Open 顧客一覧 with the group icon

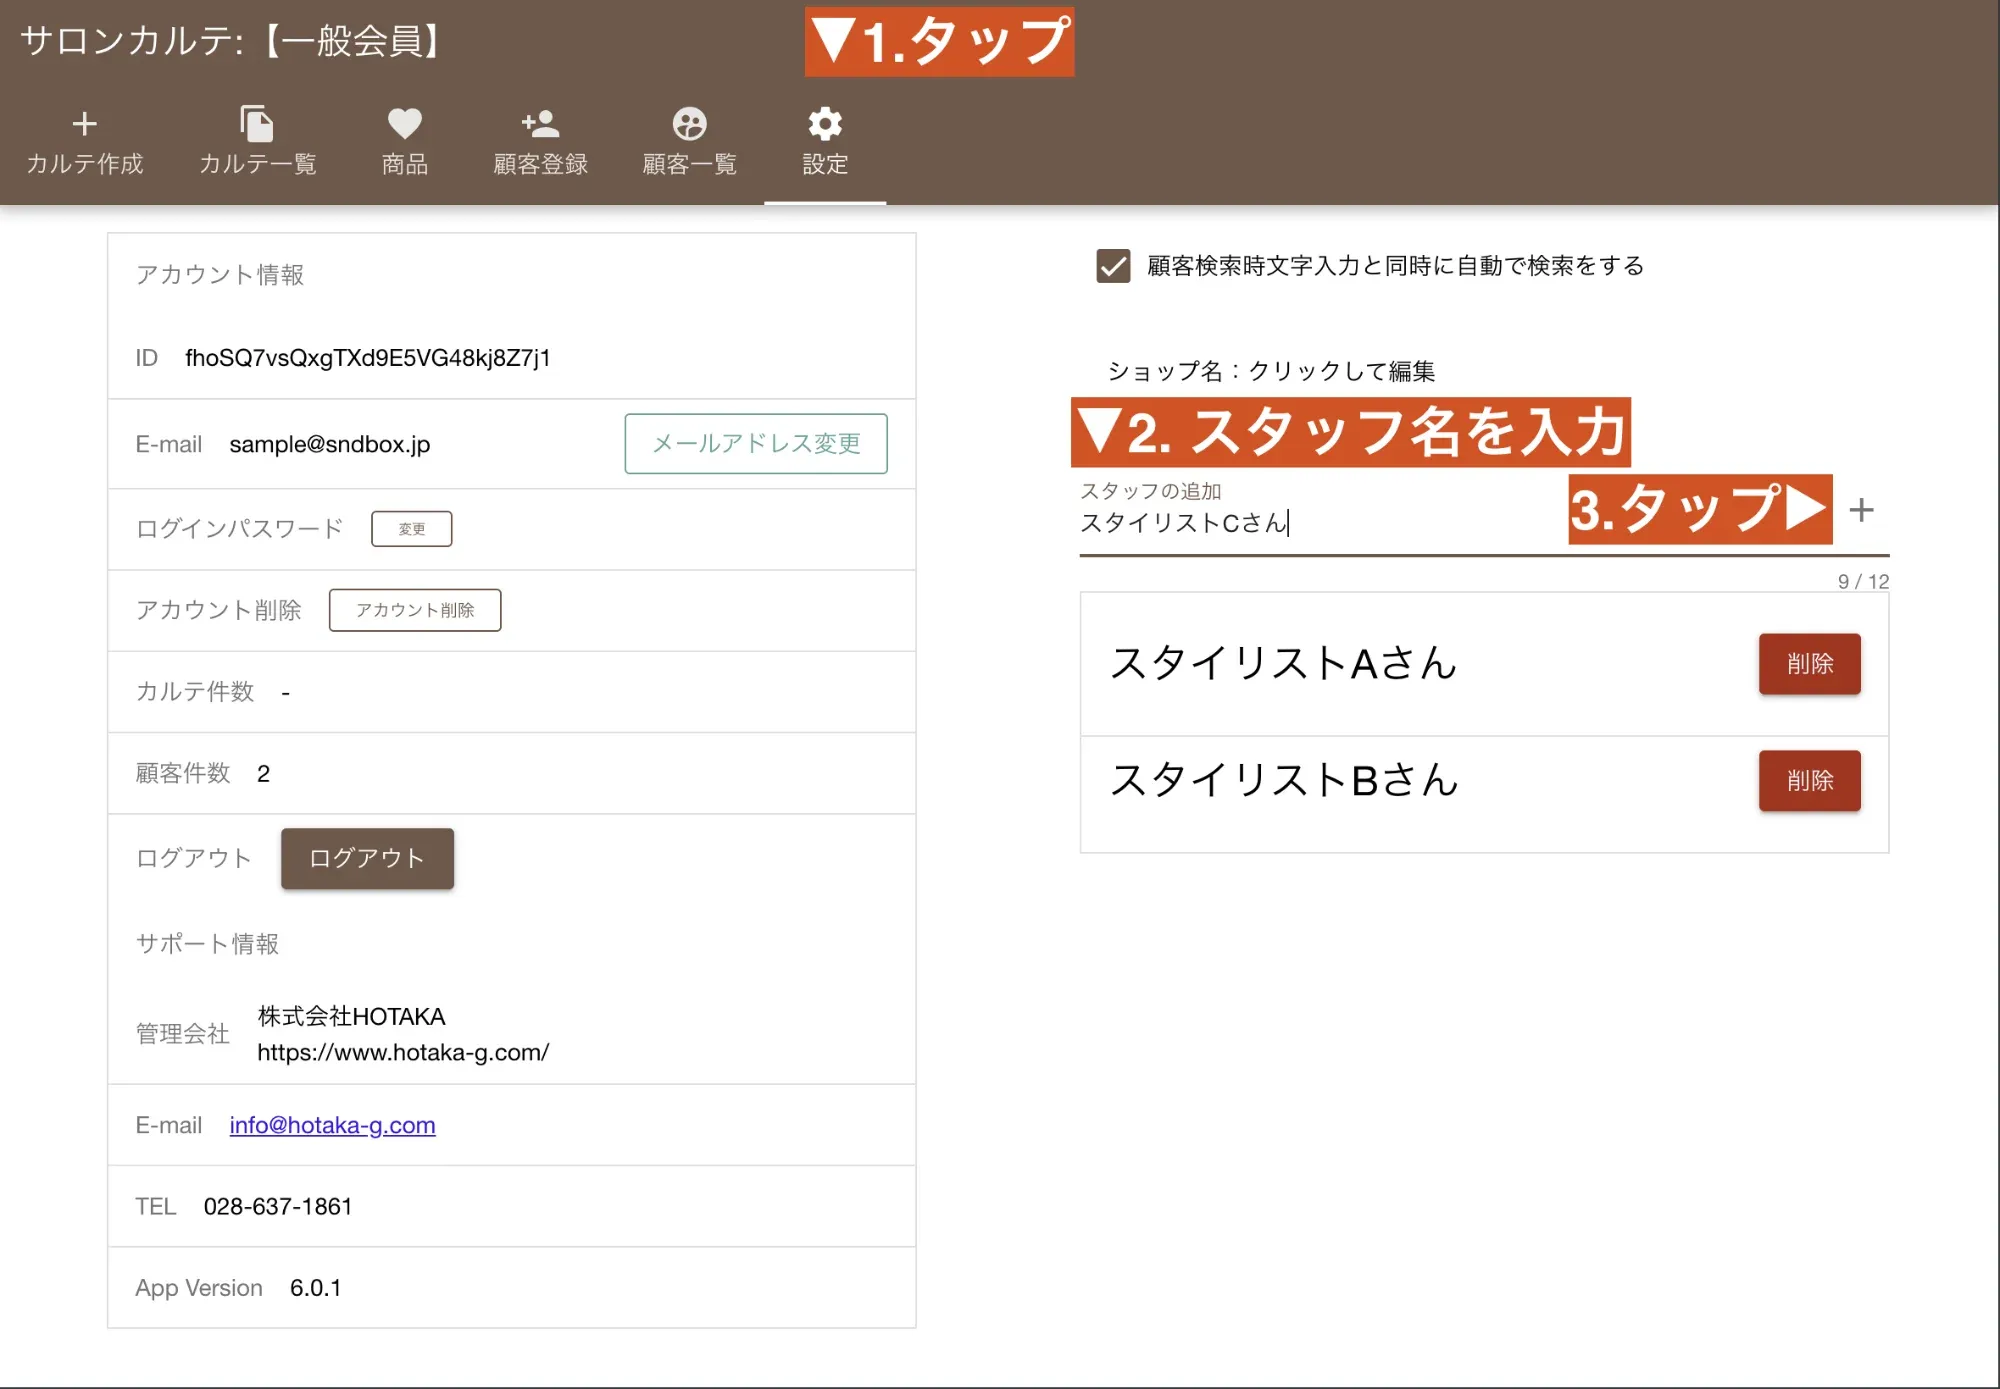pos(688,140)
